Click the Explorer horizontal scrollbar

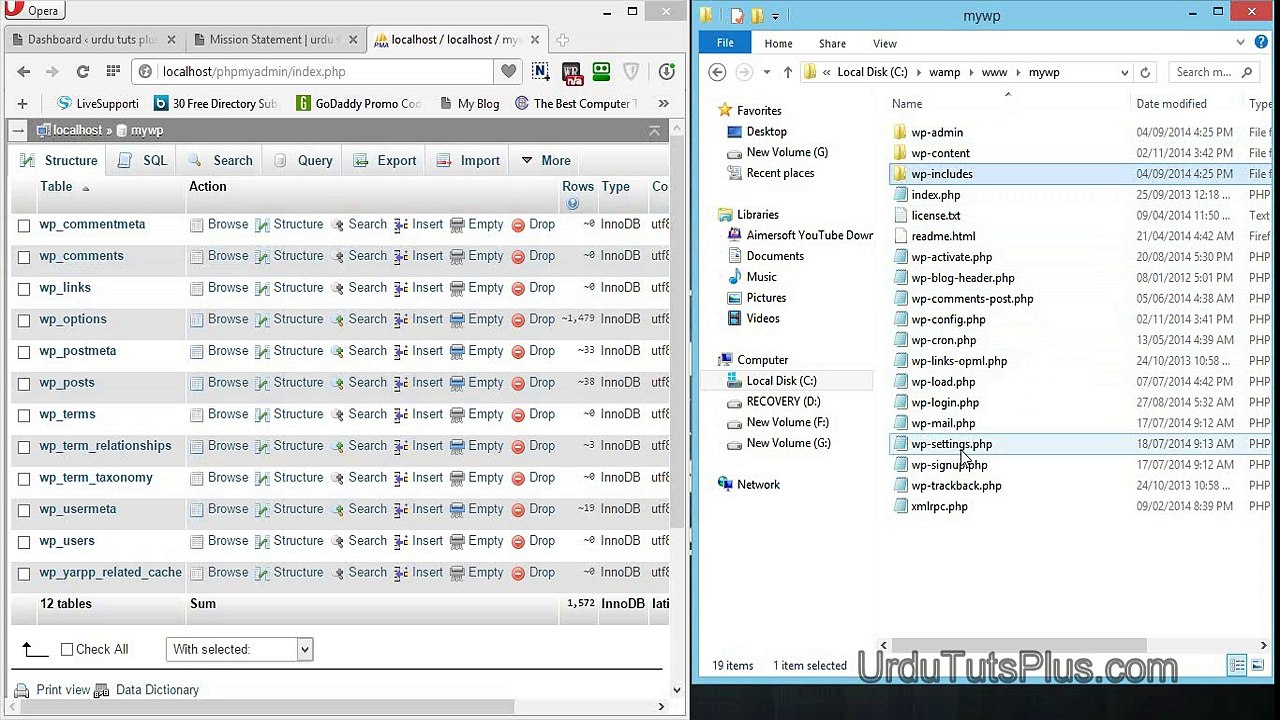pos(1017,645)
